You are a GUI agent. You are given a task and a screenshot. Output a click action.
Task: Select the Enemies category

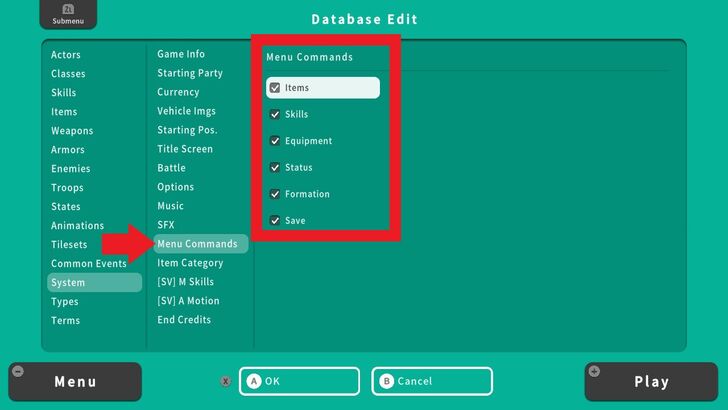(x=71, y=169)
